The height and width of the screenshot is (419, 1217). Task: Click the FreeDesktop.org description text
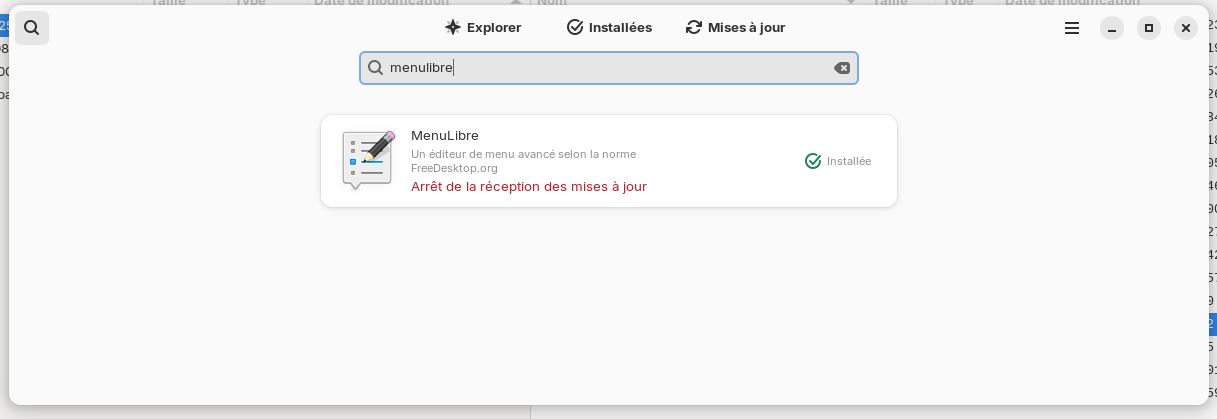454,168
